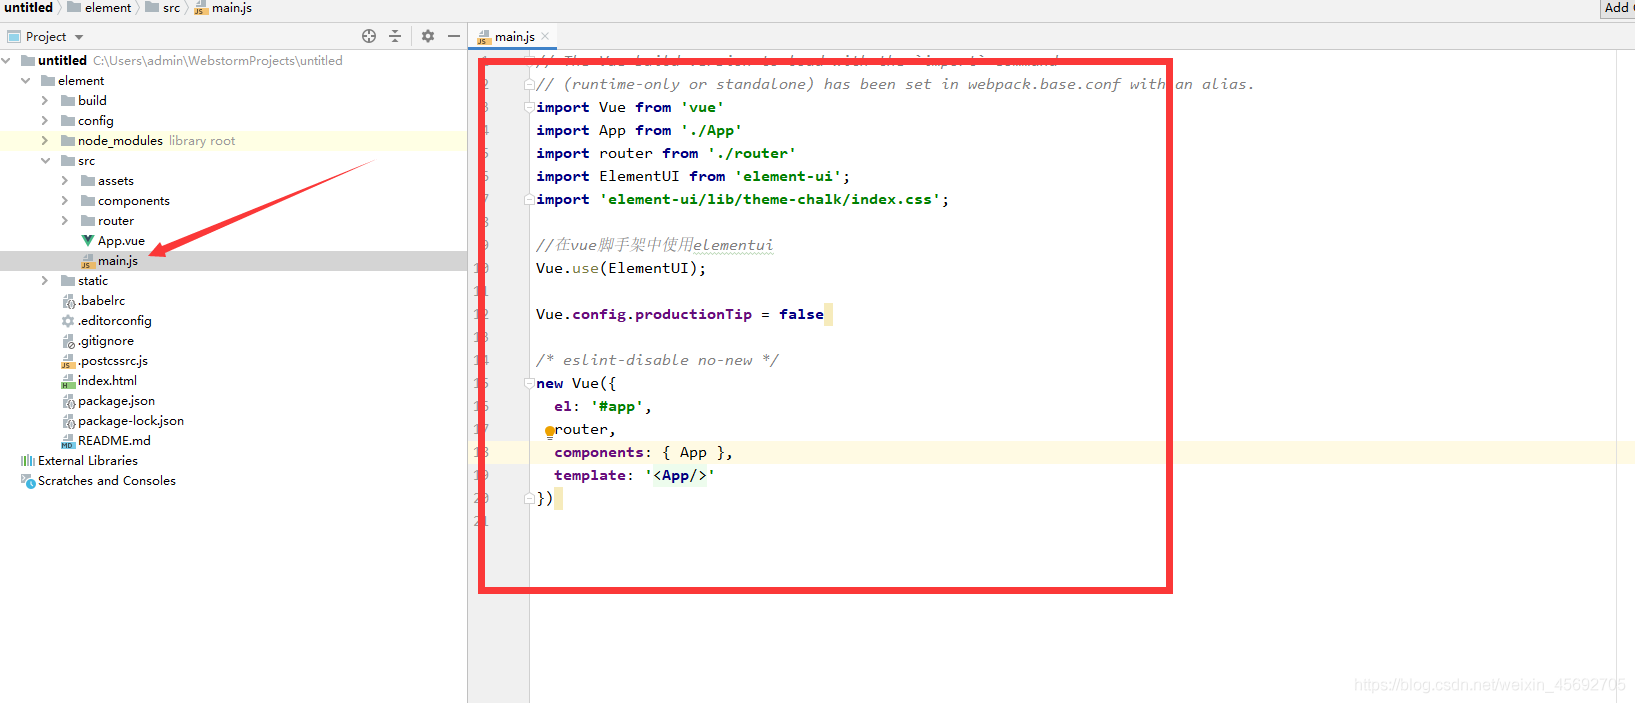Click the static folder icon
Image resolution: width=1635 pixels, height=703 pixels.
click(68, 281)
